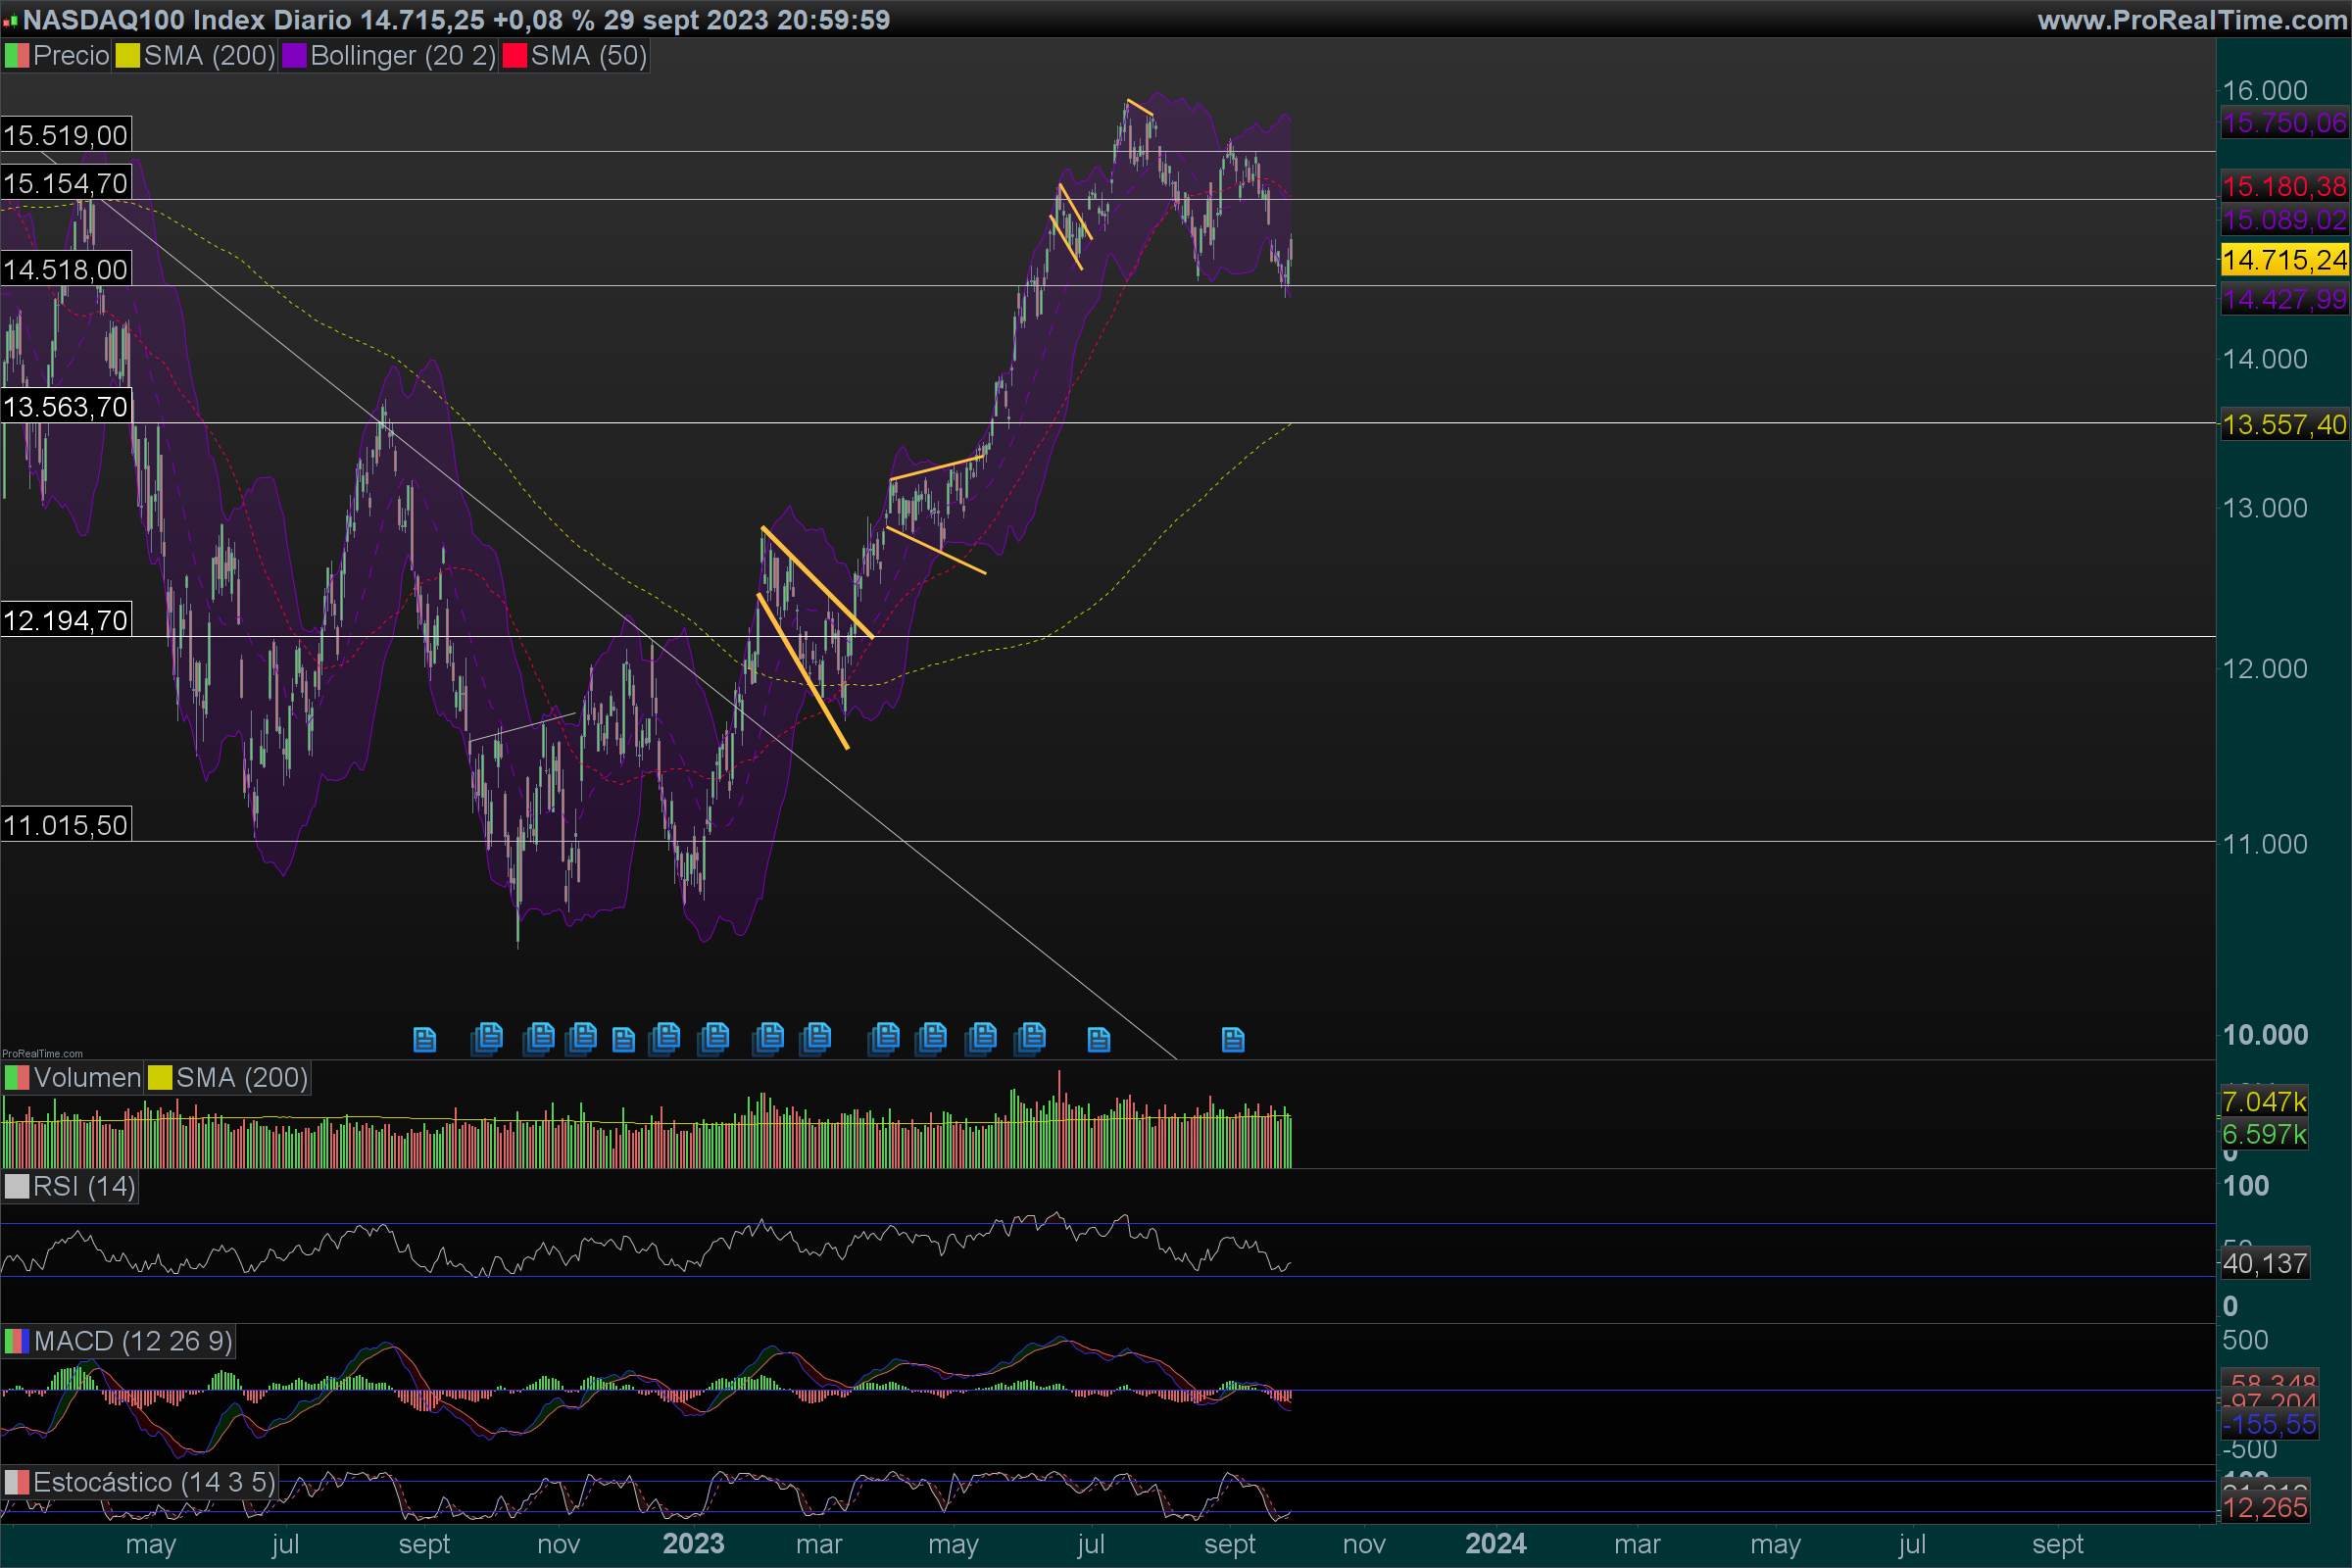Open single news icon between stacked document groups
This screenshot has height=1568, width=2352.
pos(623,1040)
